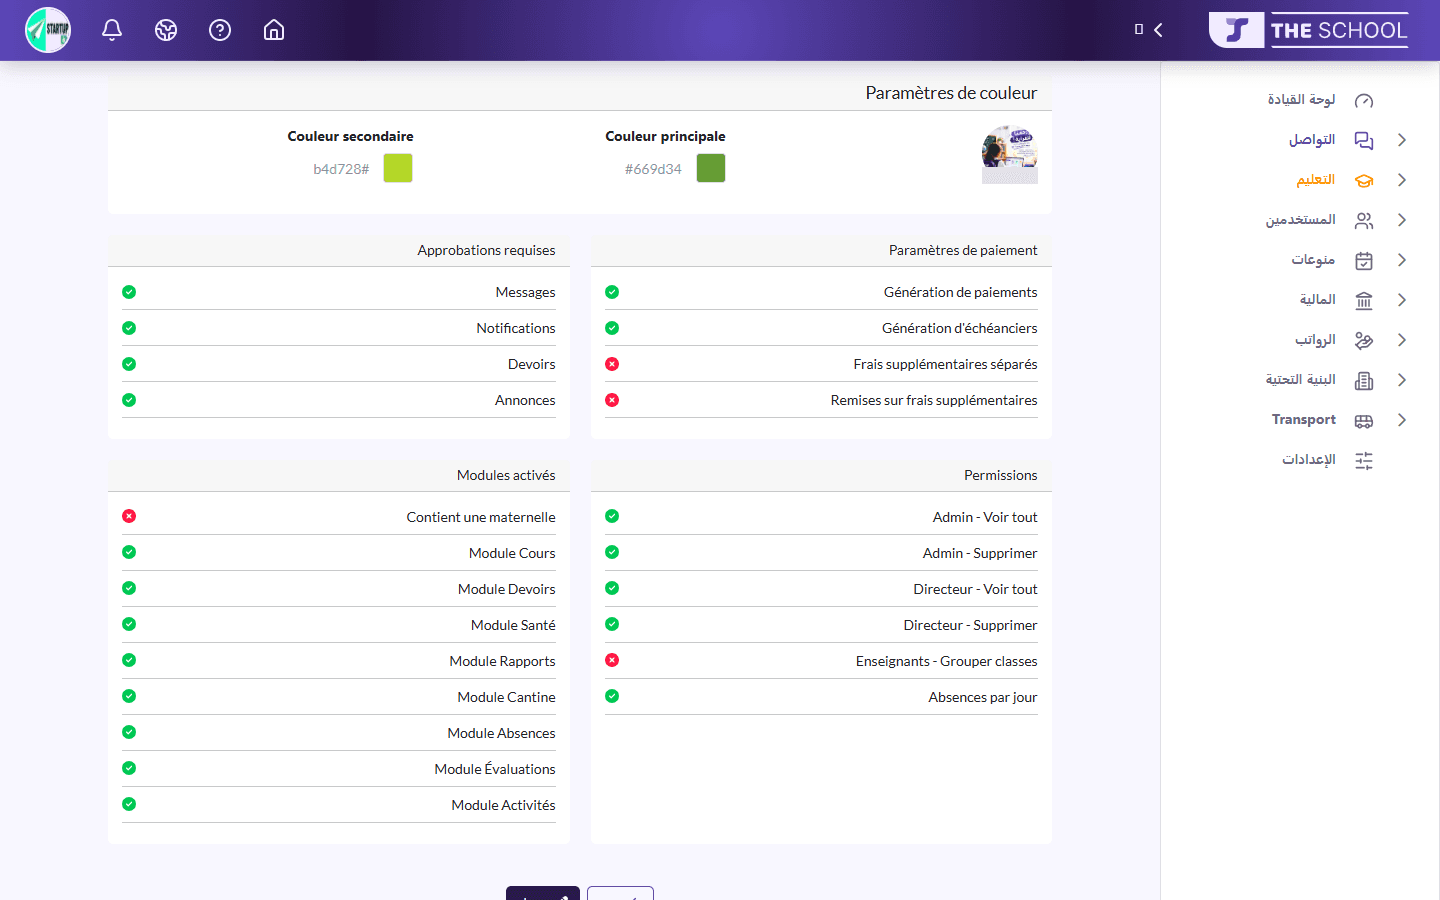Pick the Couleur principale green swatch

click(x=711, y=168)
